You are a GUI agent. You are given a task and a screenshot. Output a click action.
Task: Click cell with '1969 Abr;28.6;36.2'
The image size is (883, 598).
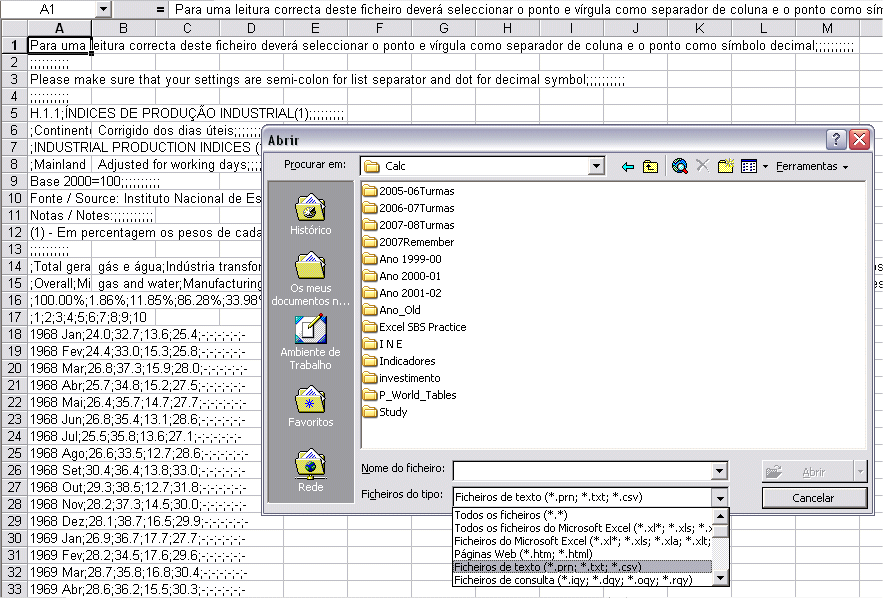[x=59, y=590]
